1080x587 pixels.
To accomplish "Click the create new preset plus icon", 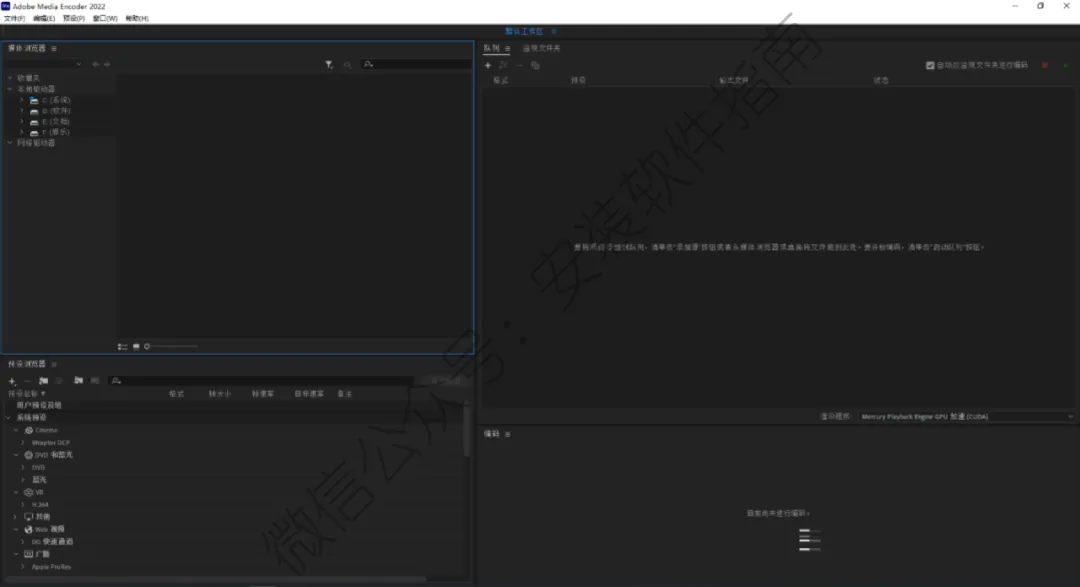I will click(12, 381).
